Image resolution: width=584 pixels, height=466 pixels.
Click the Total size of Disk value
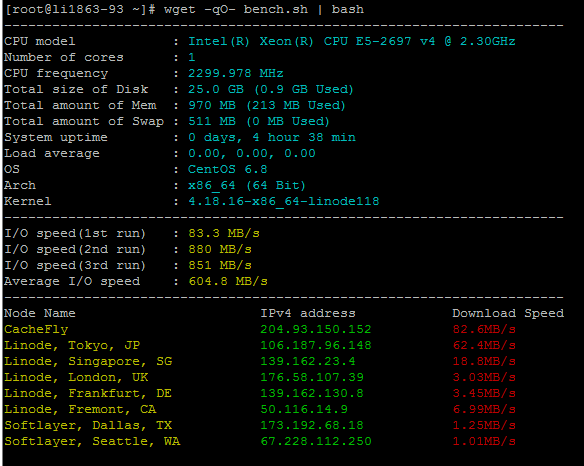[x=271, y=89]
